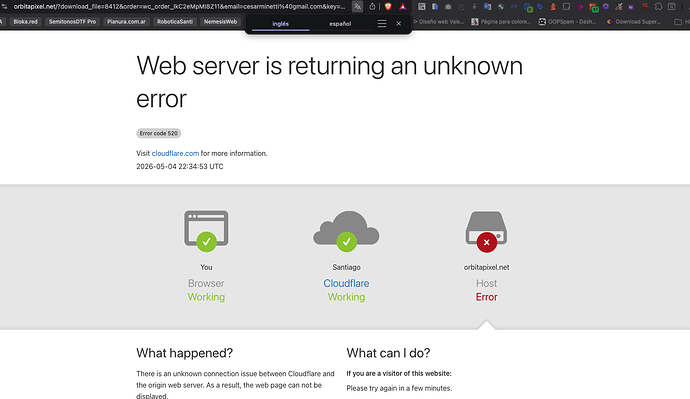Screen dimensions: 690x399
Task: Open the Bioka.red bookmark
Action: coord(25,22)
